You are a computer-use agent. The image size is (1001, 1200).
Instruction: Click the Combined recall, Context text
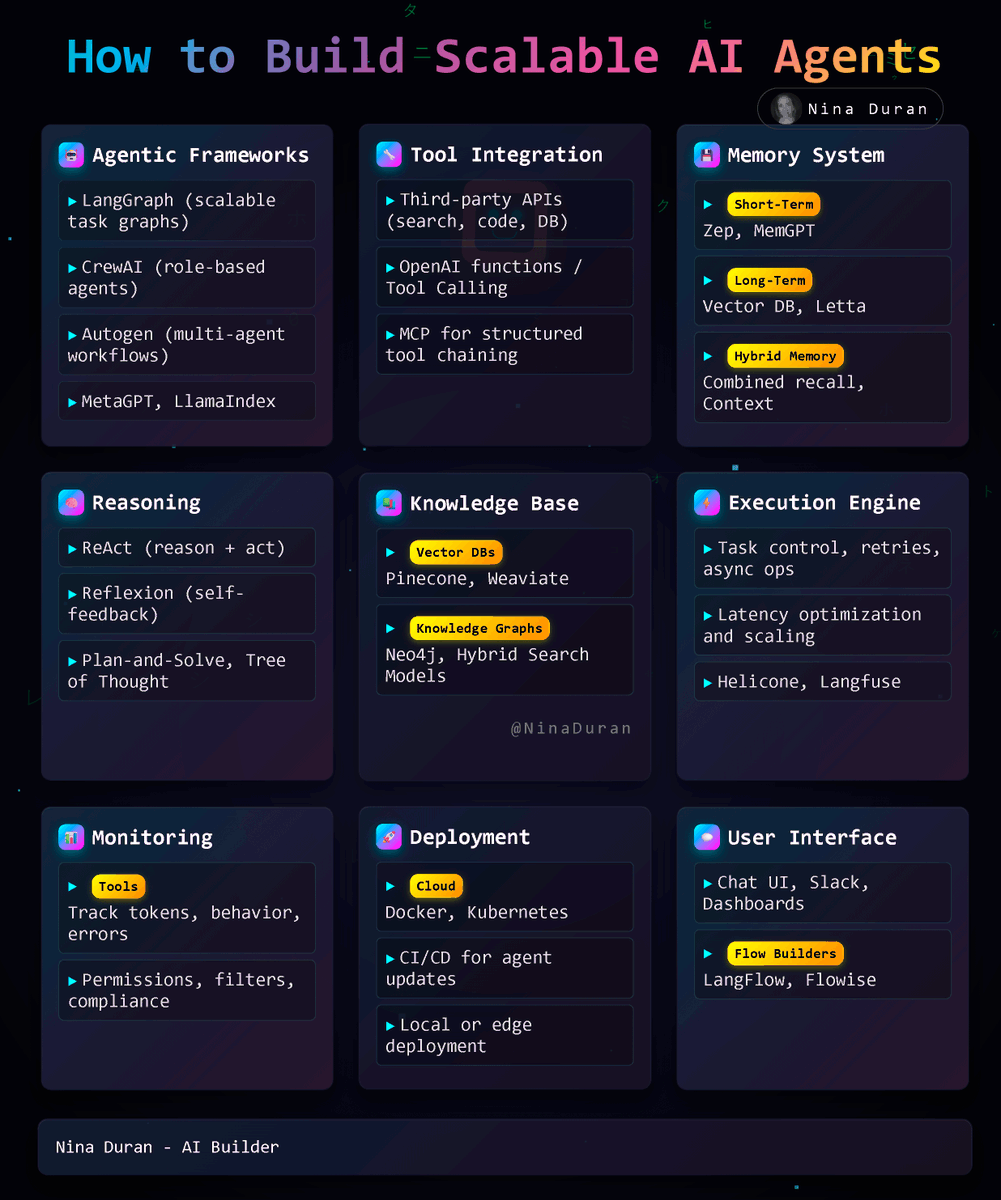(783, 393)
